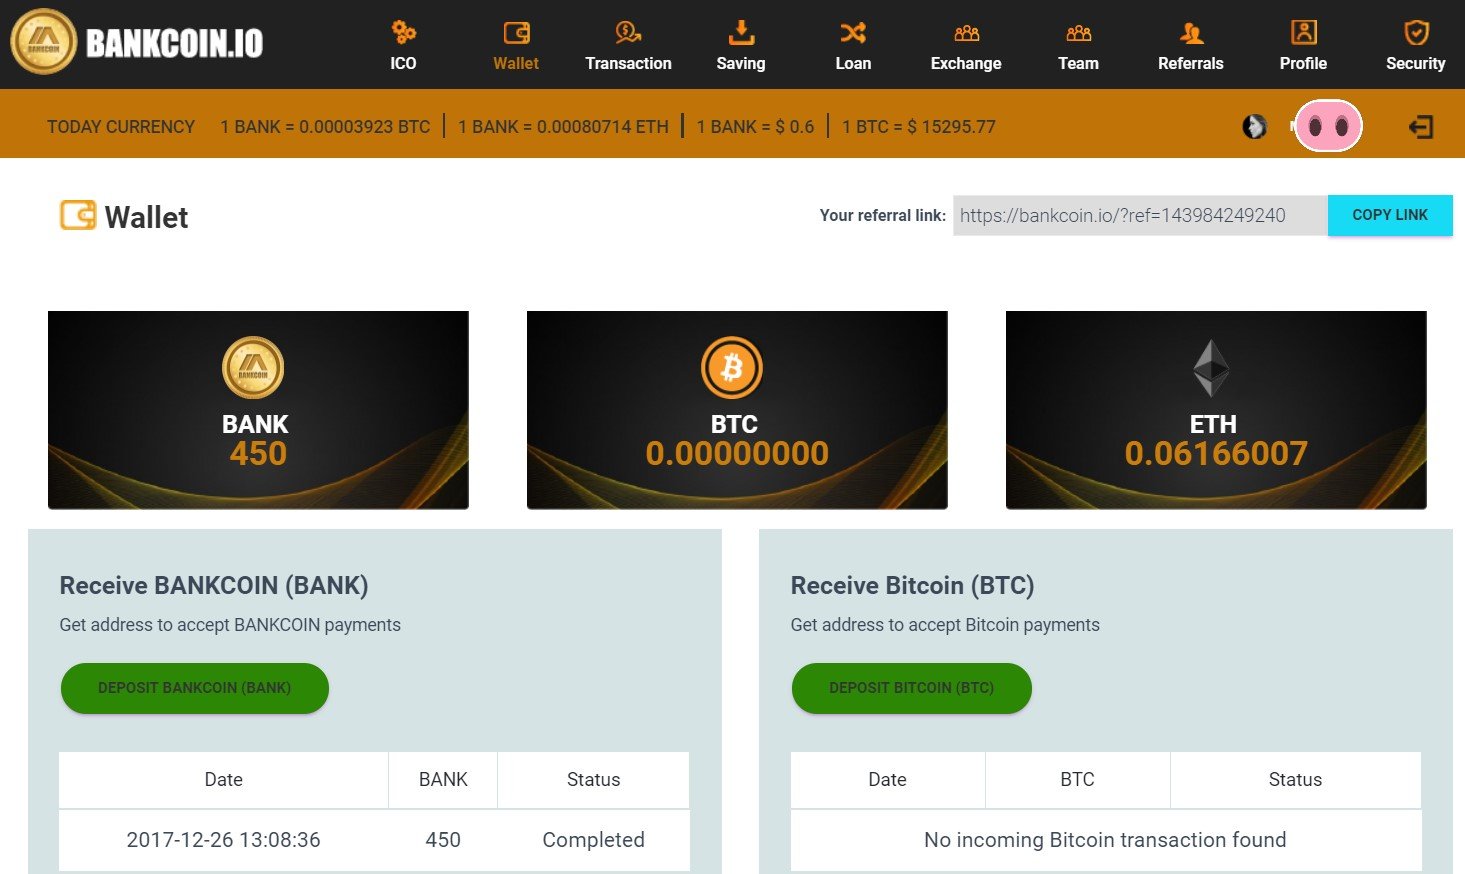The width and height of the screenshot is (1465, 874).
Task: Click the logout arrow icon
Action: [1420, 127]
